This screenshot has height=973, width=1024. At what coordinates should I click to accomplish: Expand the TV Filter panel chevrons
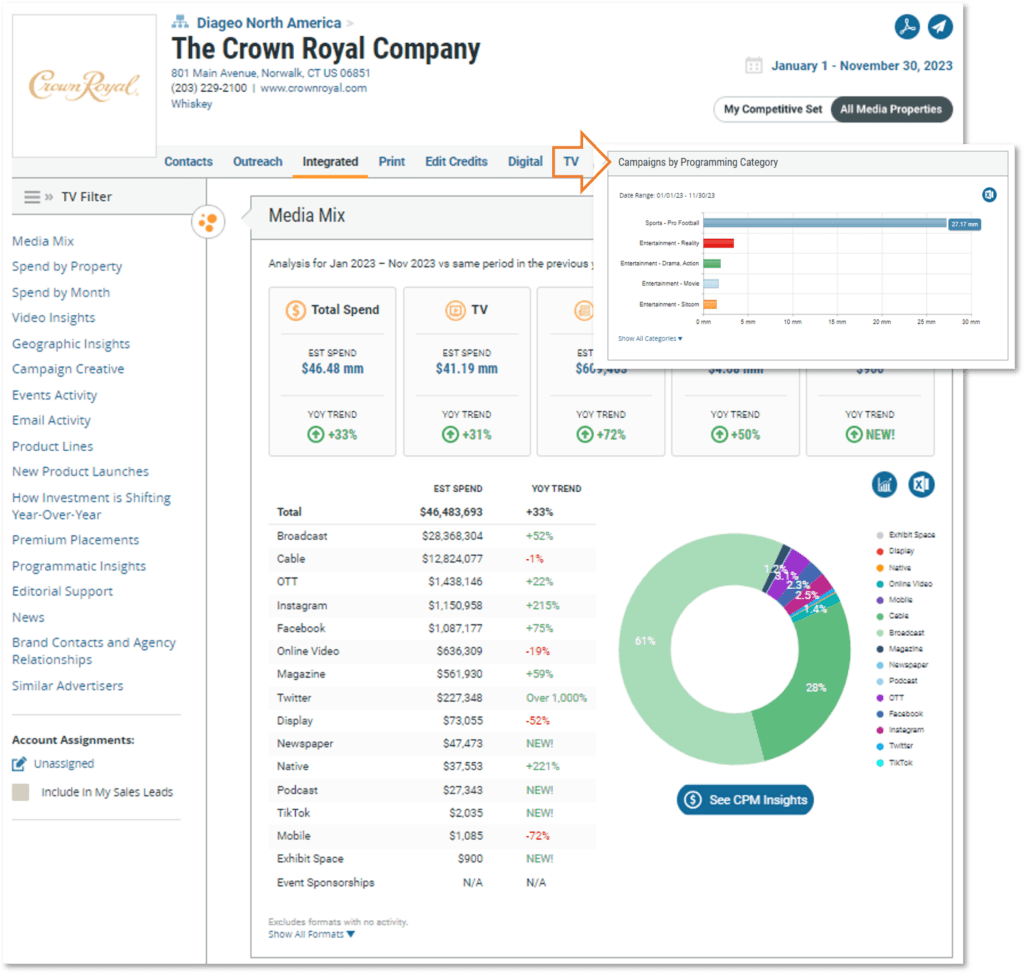[x=49, y=197]
